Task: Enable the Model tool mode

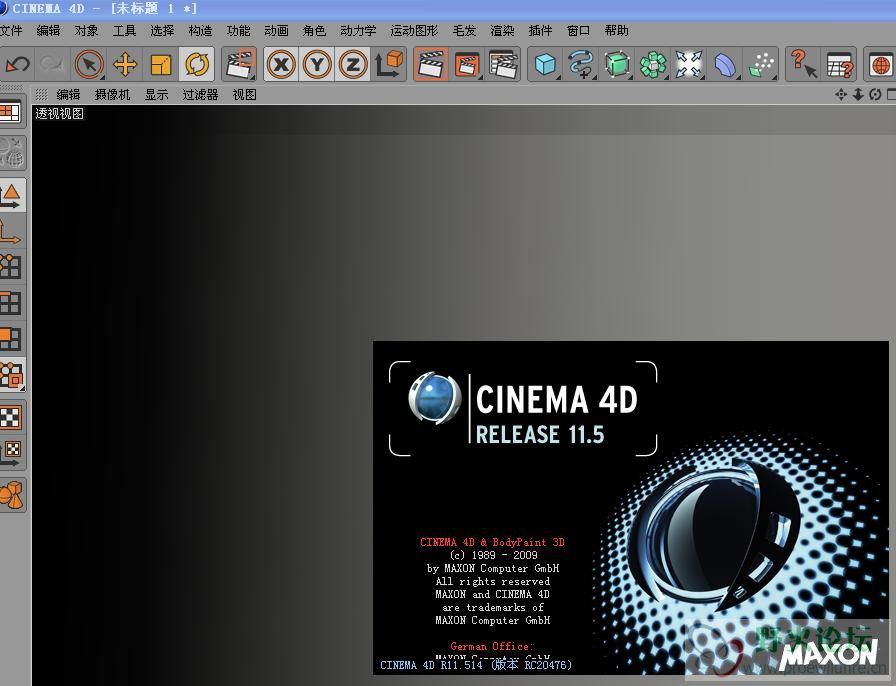Action: 11,196
